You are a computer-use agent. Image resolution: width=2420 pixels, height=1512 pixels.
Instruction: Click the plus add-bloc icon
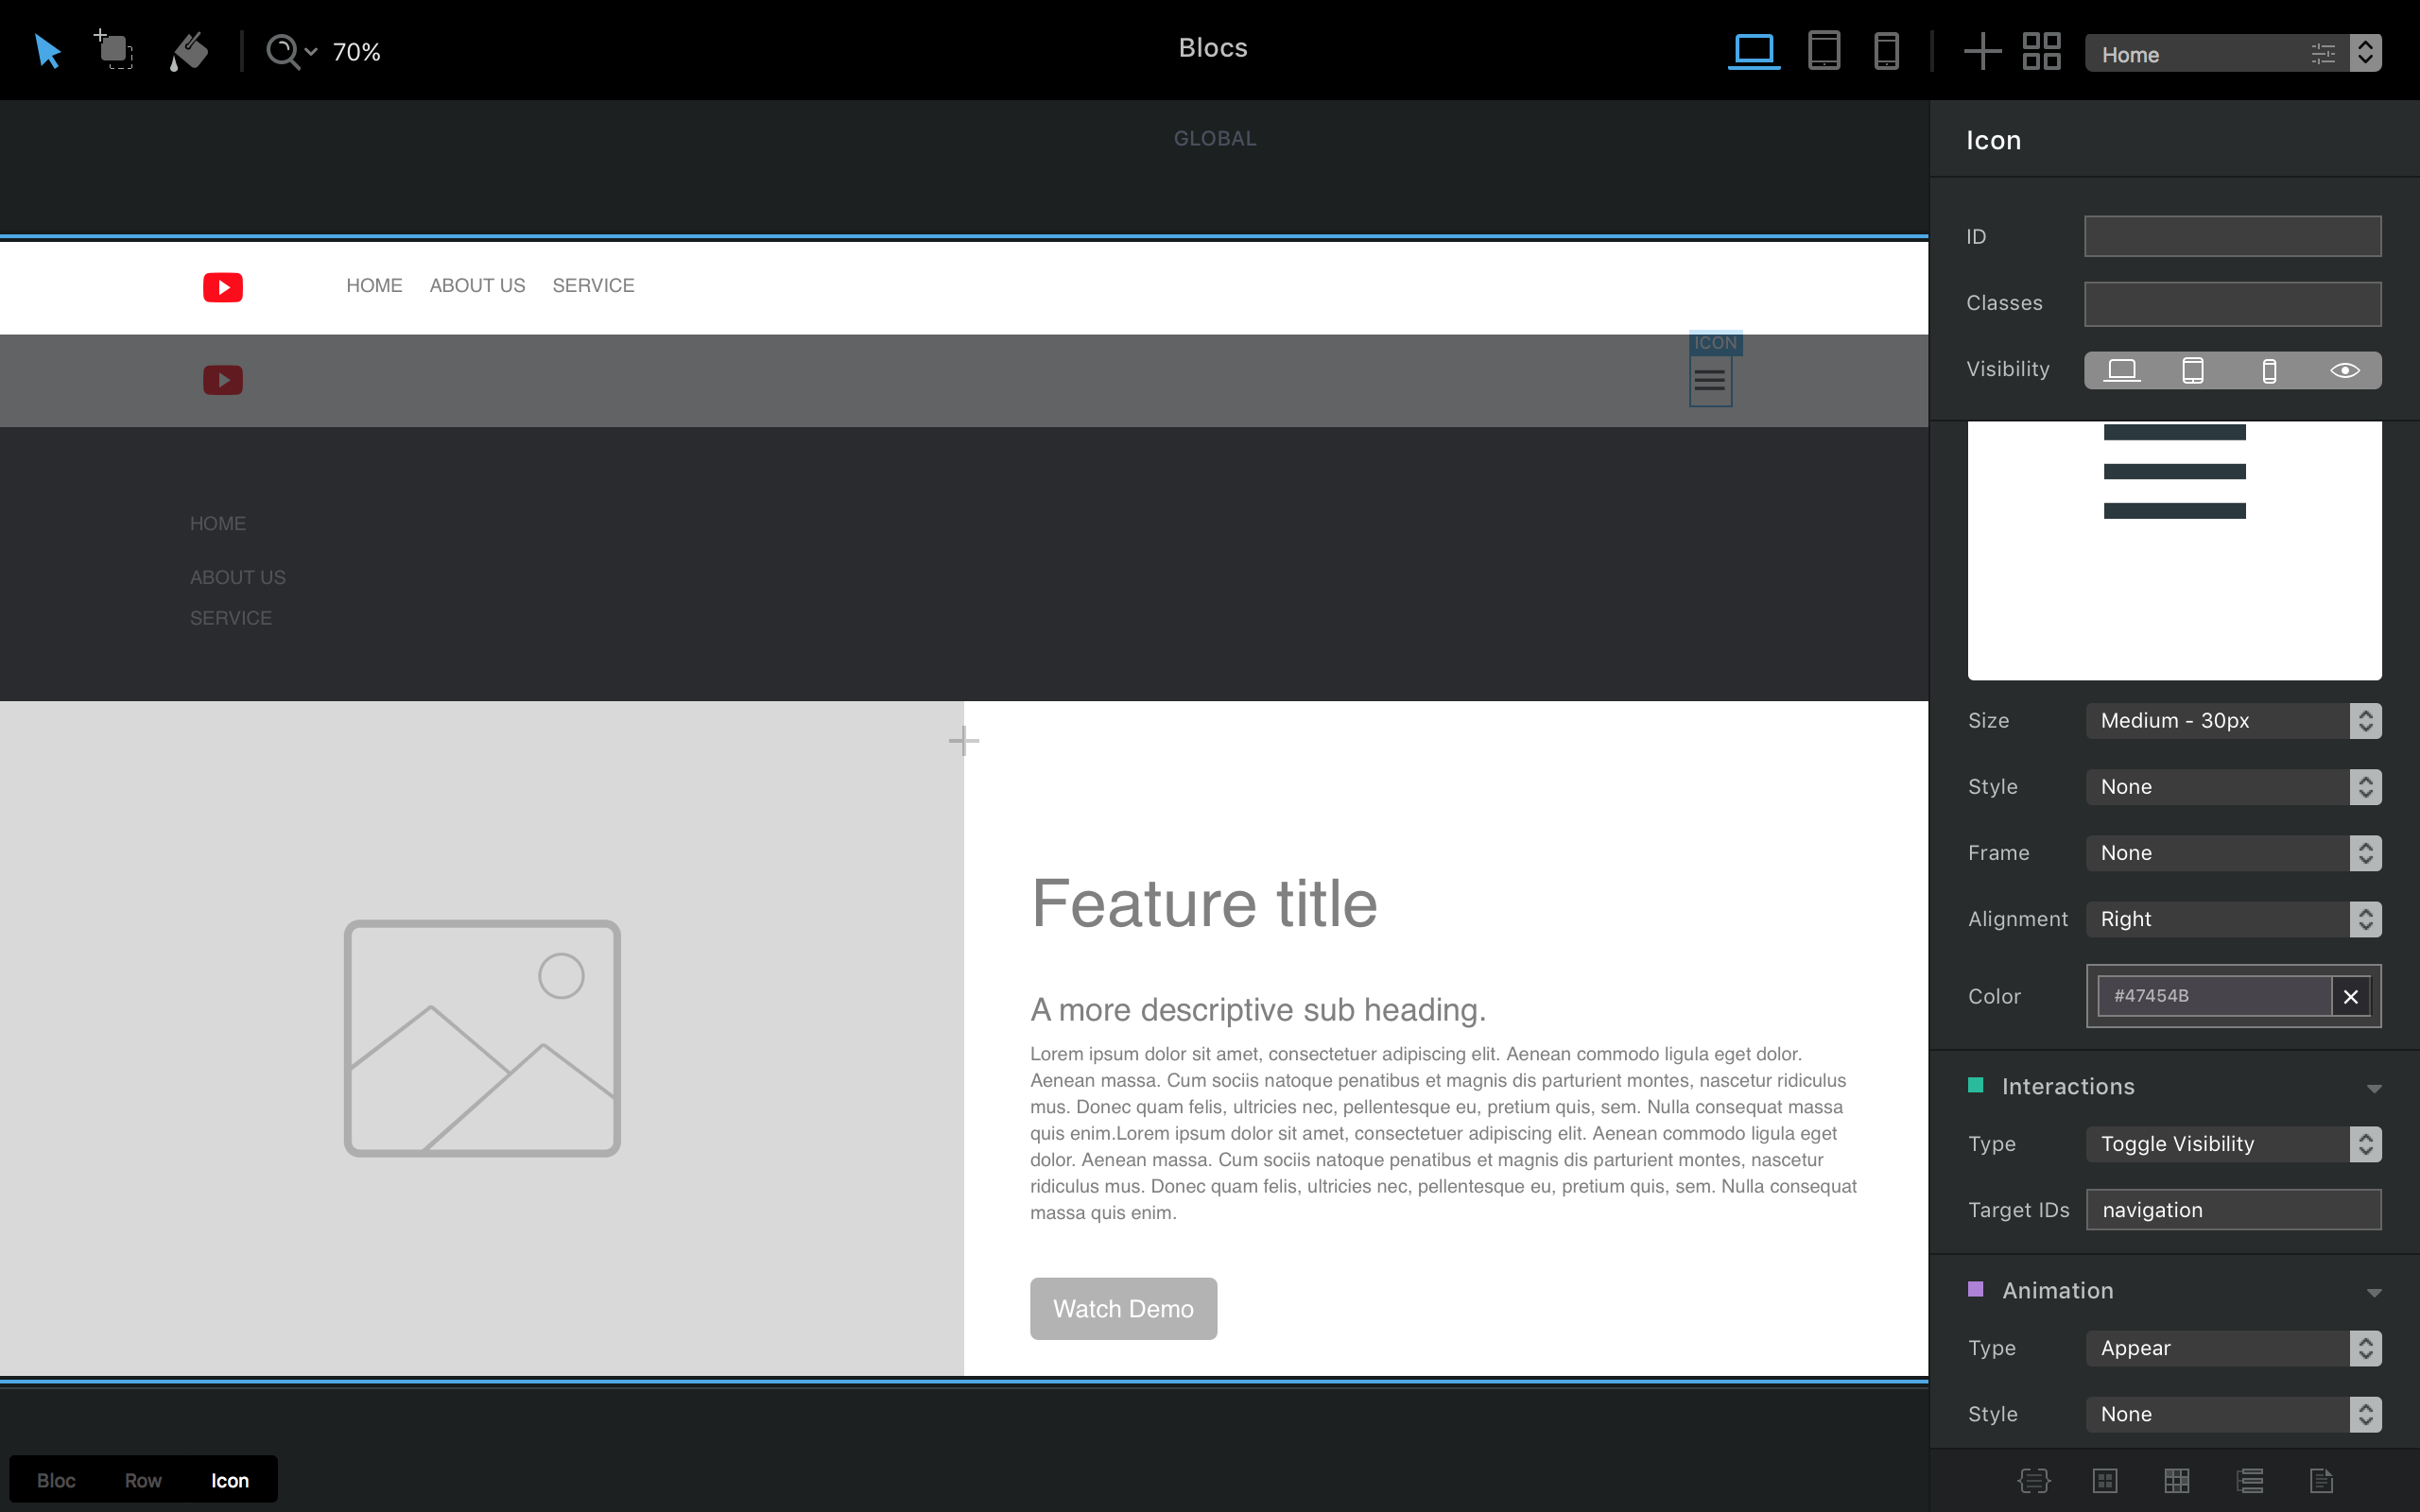(x=1982, y=51)
